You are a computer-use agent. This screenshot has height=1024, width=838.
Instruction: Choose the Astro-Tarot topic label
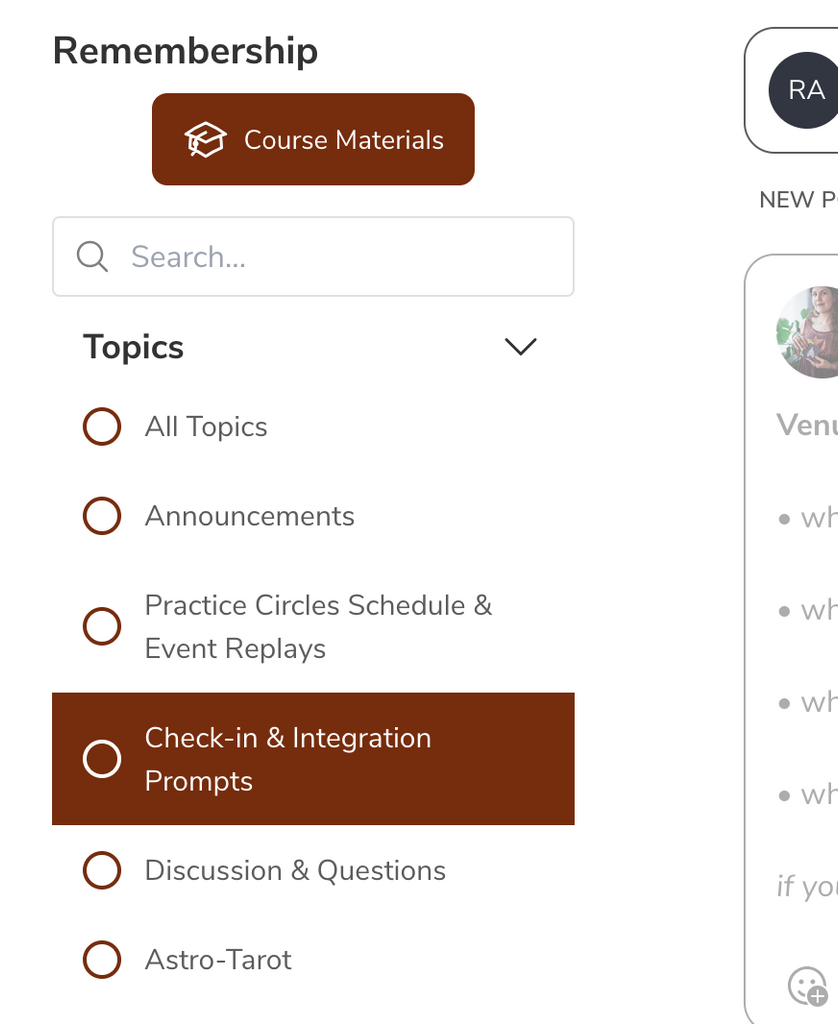coord(218,960)
